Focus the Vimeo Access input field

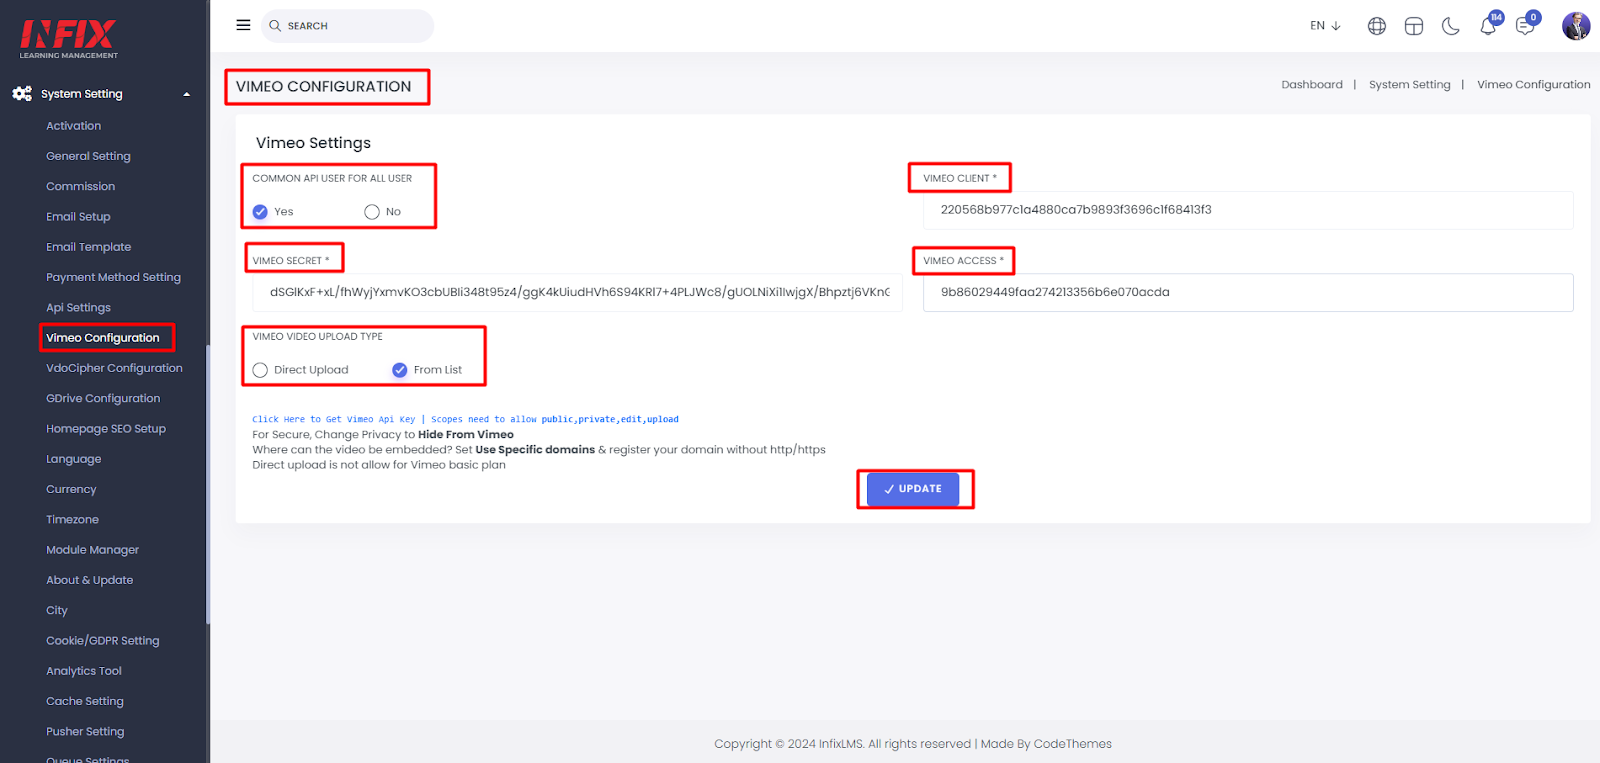pyautogui.click(x=1248, y=292)
